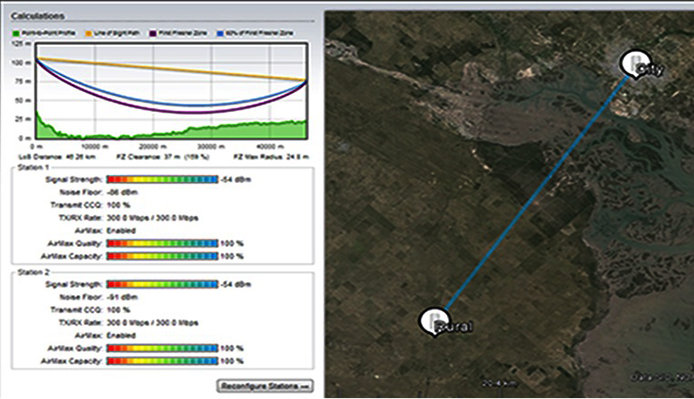Click Station 2 AirMax Capacity bar
Screen dimensions: 694x399
point(162,361)
